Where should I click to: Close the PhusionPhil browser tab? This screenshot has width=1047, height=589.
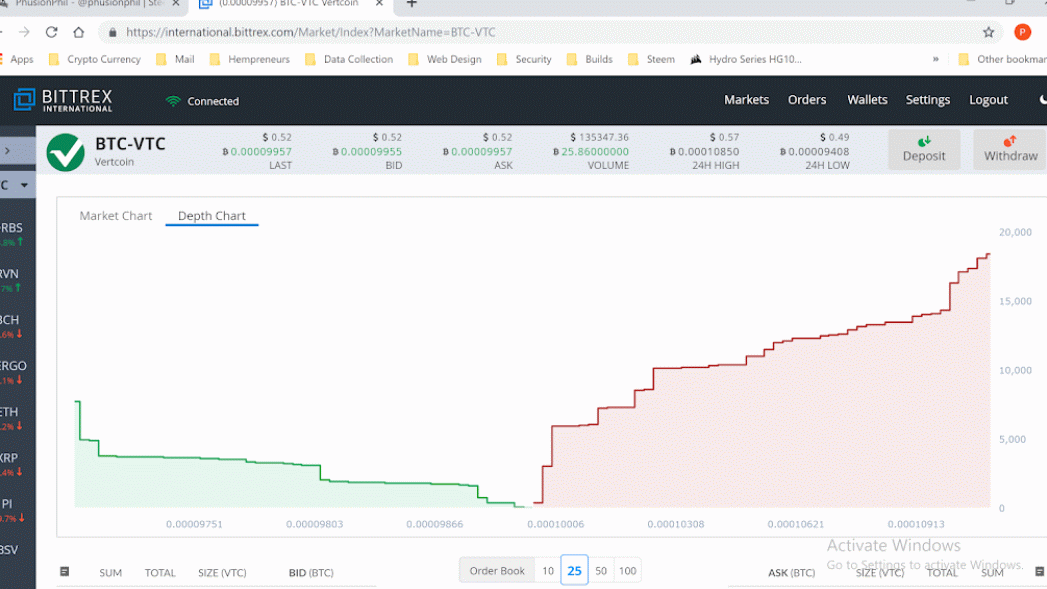176,3
